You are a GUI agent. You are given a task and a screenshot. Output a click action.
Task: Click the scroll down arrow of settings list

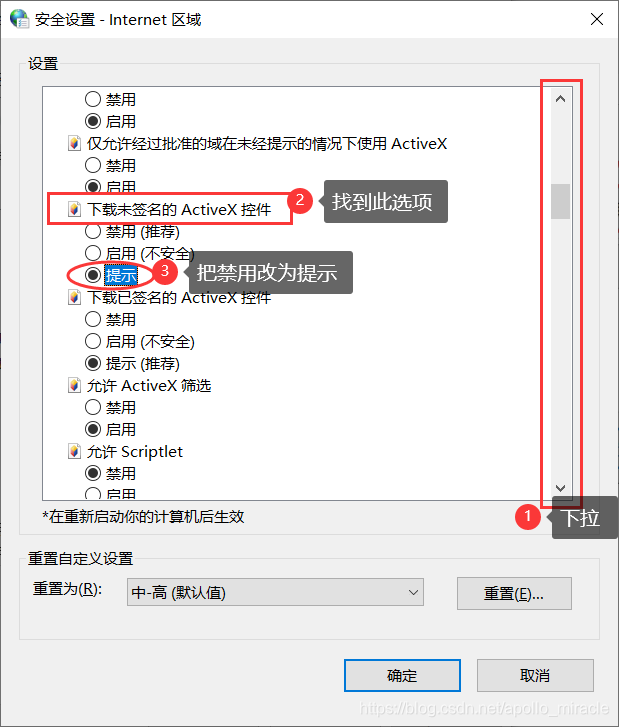point(560,488)
